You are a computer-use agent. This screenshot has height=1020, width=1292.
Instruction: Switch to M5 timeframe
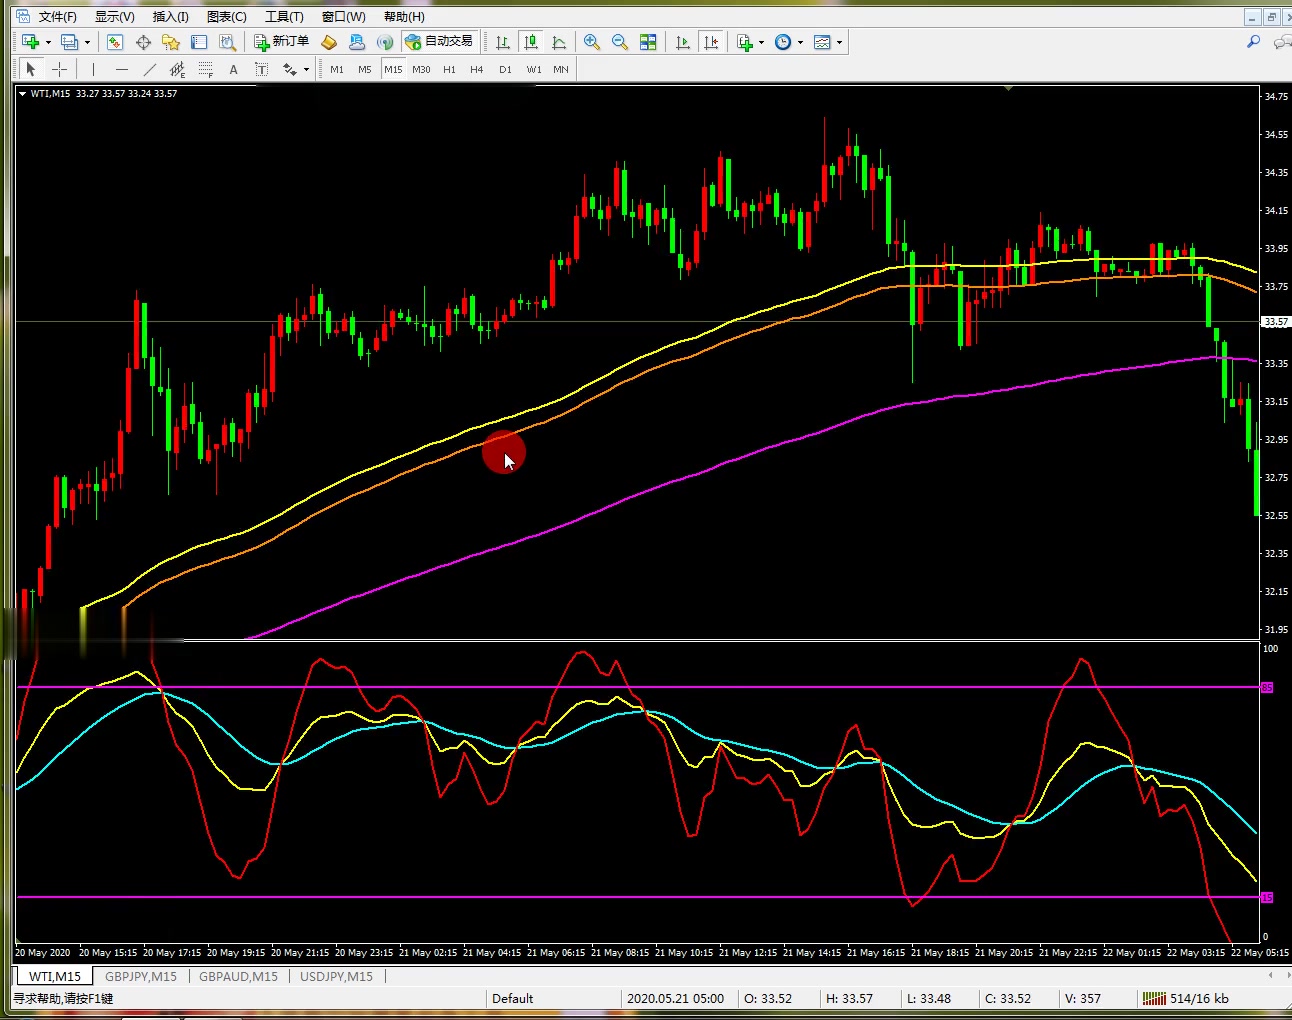click(x=365, y=69)
